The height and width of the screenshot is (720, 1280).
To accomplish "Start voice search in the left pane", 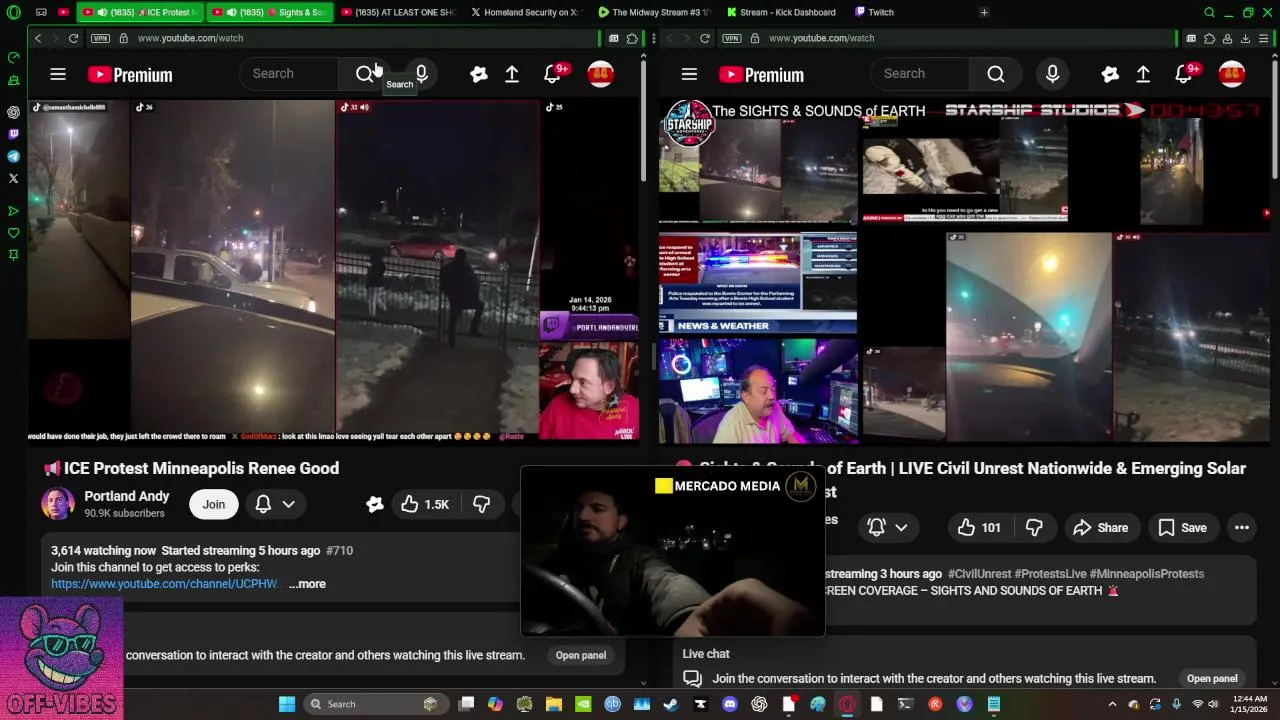I will (x=421, y=74).
